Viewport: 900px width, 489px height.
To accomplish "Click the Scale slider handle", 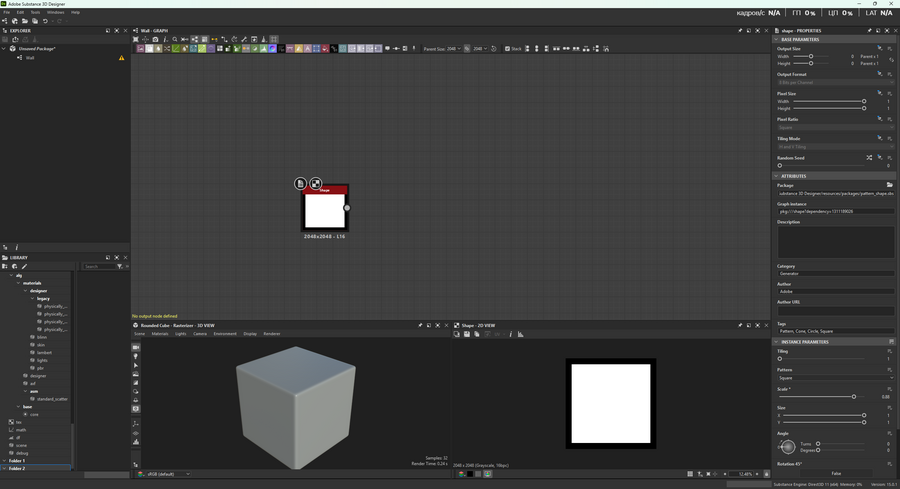I will click(853, 397).
